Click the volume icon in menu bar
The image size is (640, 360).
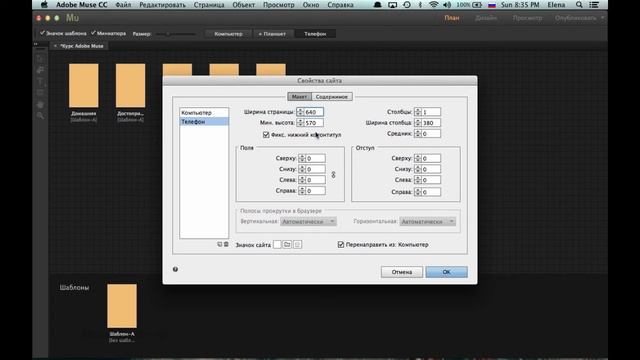pos(447,5)
